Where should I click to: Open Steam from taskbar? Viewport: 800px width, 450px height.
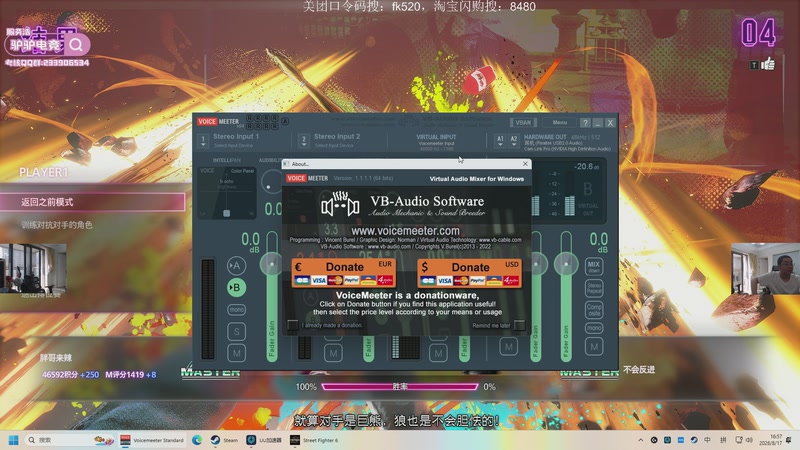click(224, 440)
